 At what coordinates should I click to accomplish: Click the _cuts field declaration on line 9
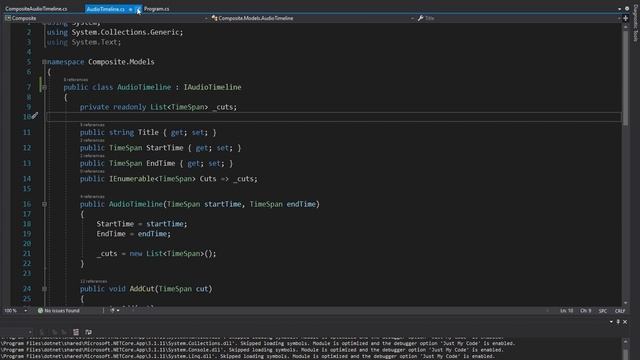coord(158,107)
